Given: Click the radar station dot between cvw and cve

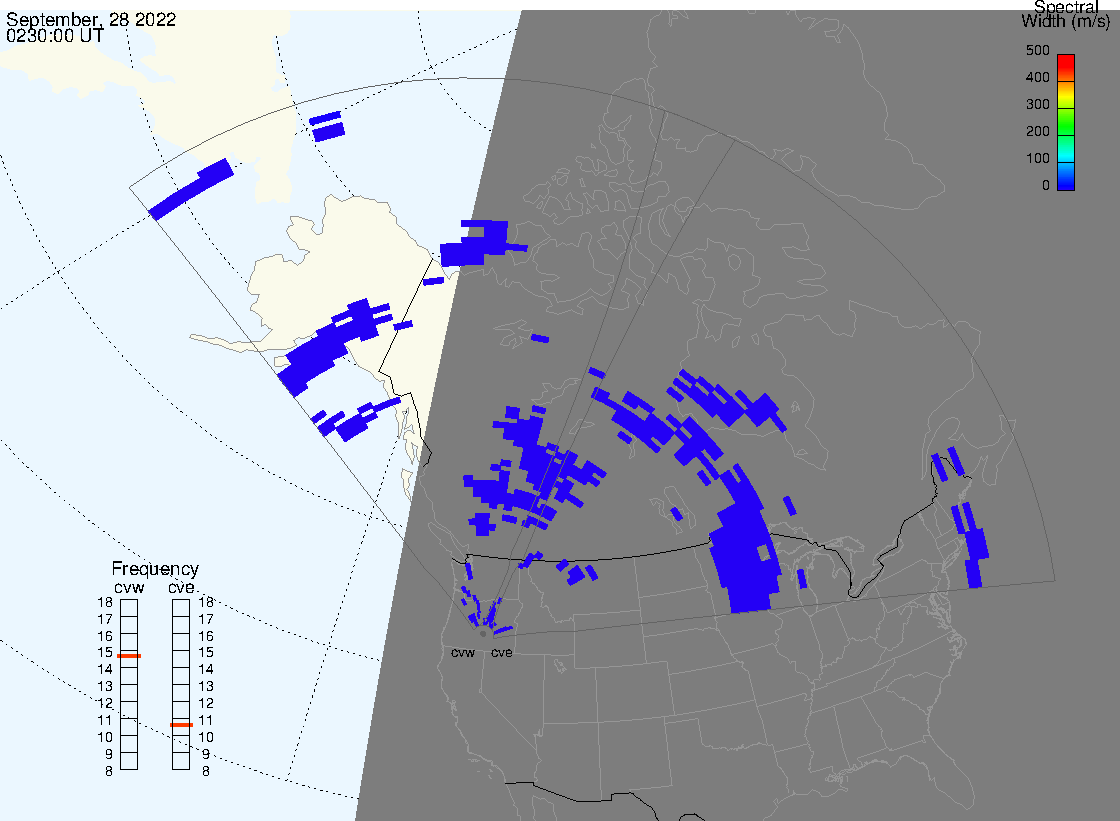Looking at the screenshot, I should tap(483, 634).
